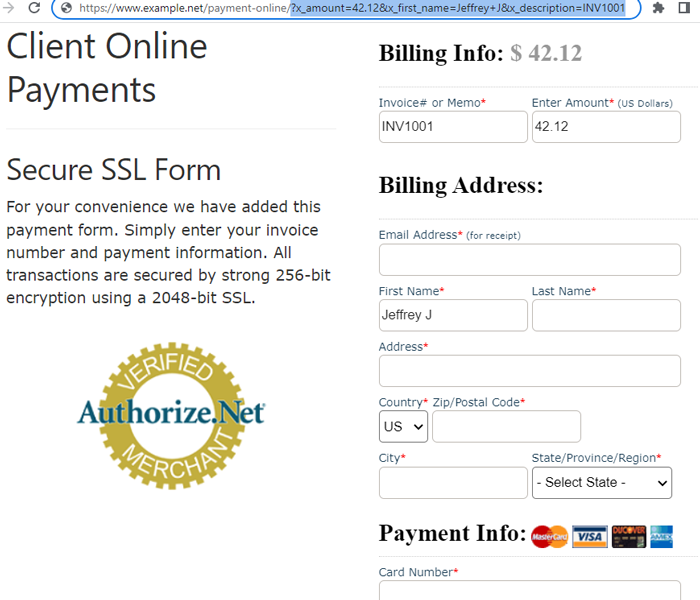This screenshot has height=600, width=700.
Task: Click the Discover card logo
Action: click(x=629, y=537)
